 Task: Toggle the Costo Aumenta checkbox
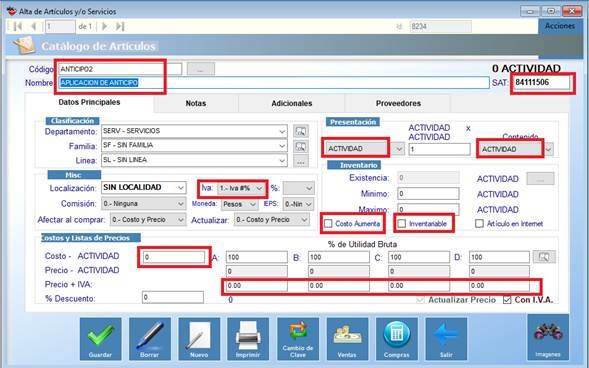[328, 223]
